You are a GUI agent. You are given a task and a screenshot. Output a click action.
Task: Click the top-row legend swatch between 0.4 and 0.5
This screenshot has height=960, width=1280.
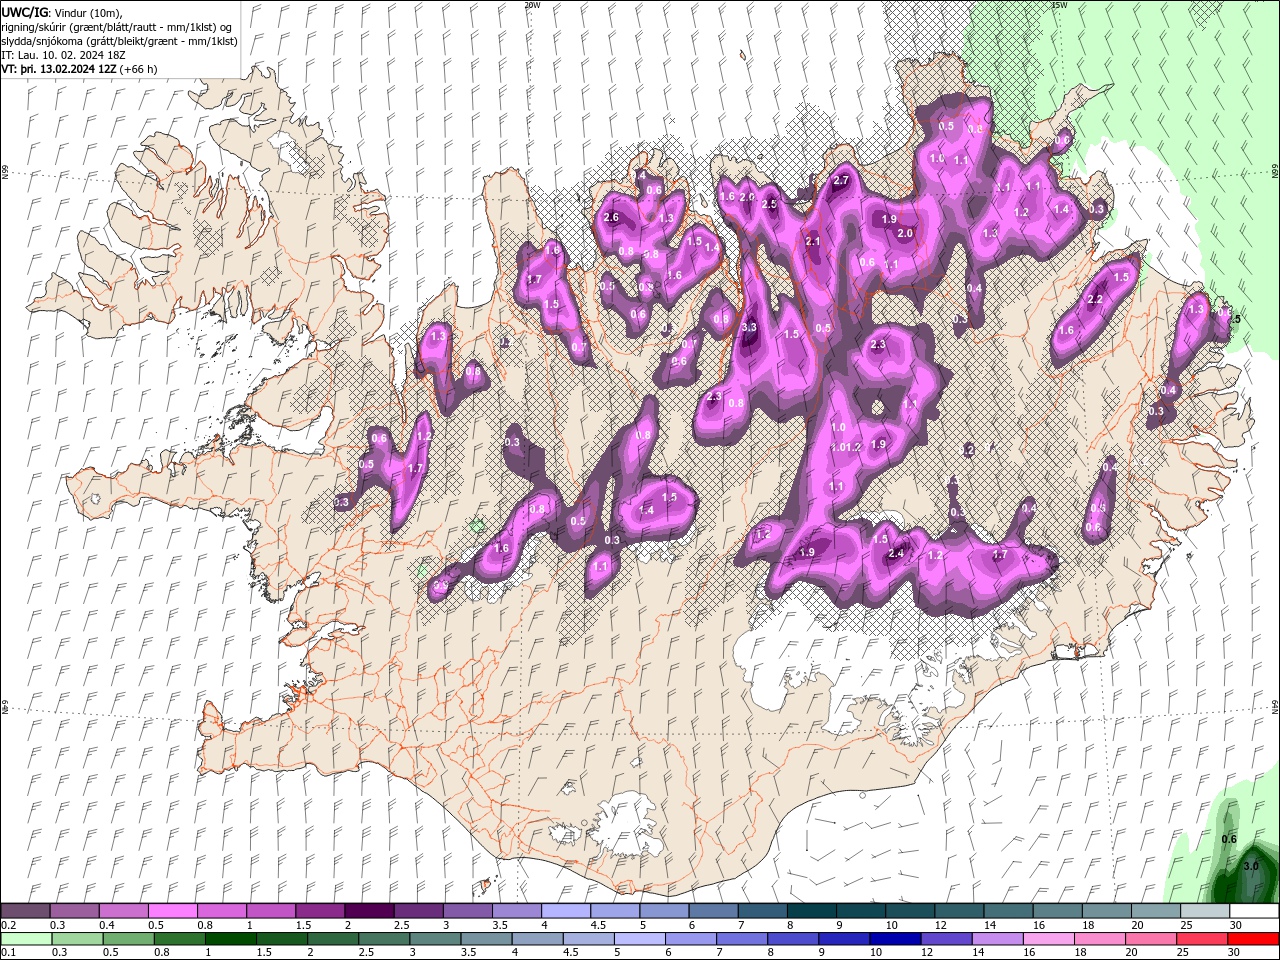coord(123,911)
